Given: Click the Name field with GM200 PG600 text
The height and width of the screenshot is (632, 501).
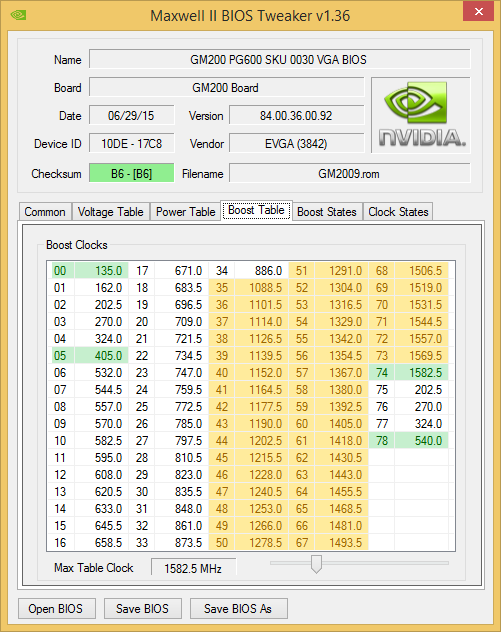Looking at the screenshot, I should point(279,60).
